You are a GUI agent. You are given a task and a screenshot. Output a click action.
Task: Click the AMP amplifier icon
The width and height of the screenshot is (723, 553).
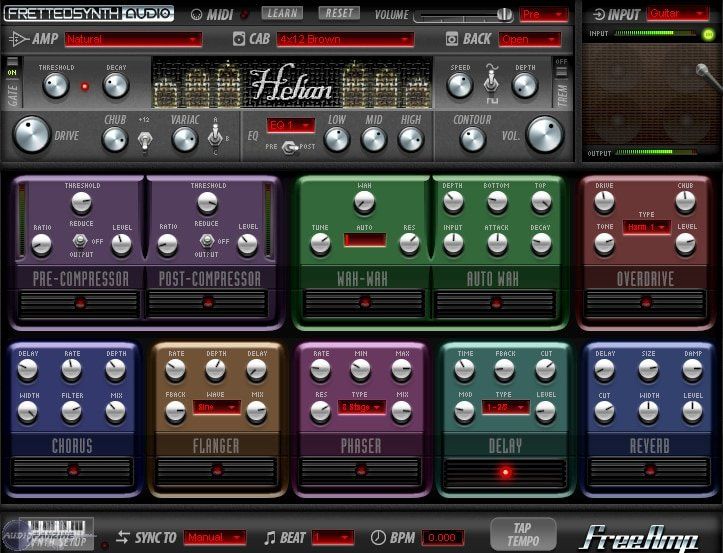click(19, 39)
